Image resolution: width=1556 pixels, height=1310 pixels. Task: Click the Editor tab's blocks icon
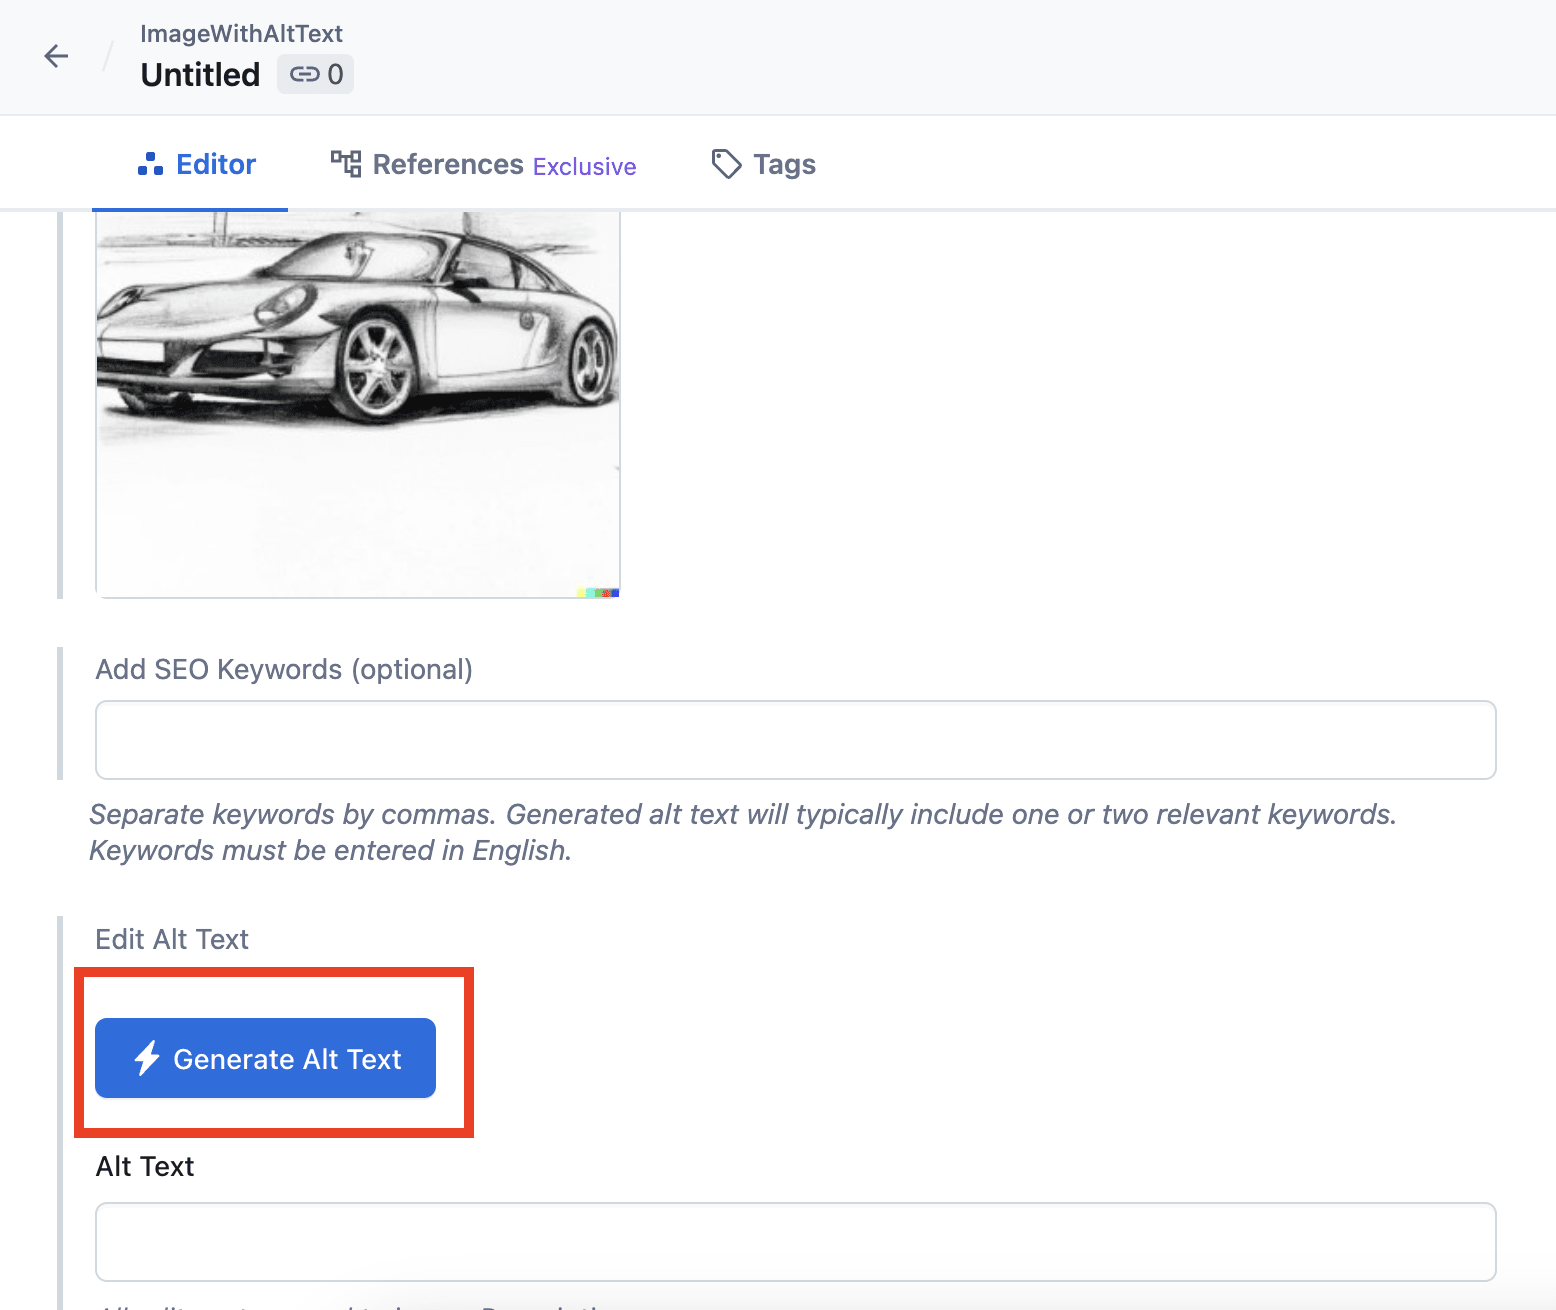150,164
